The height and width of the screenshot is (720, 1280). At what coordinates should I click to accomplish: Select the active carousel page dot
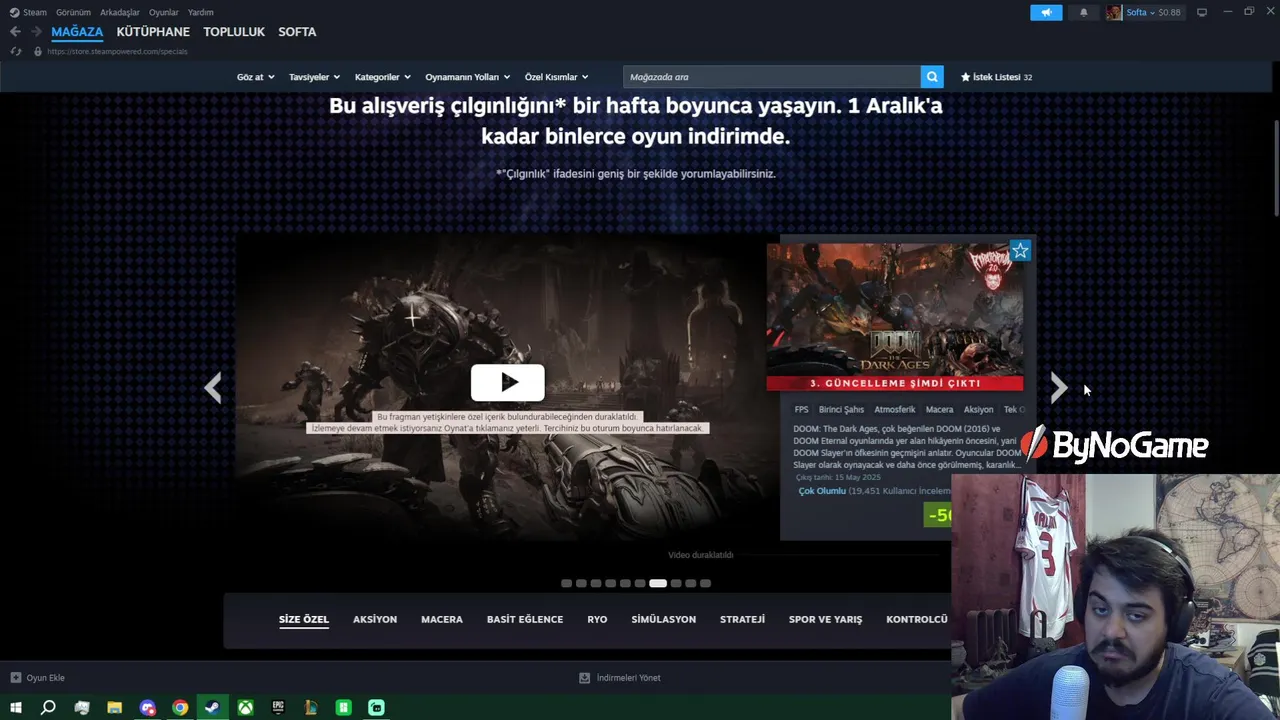657,583
